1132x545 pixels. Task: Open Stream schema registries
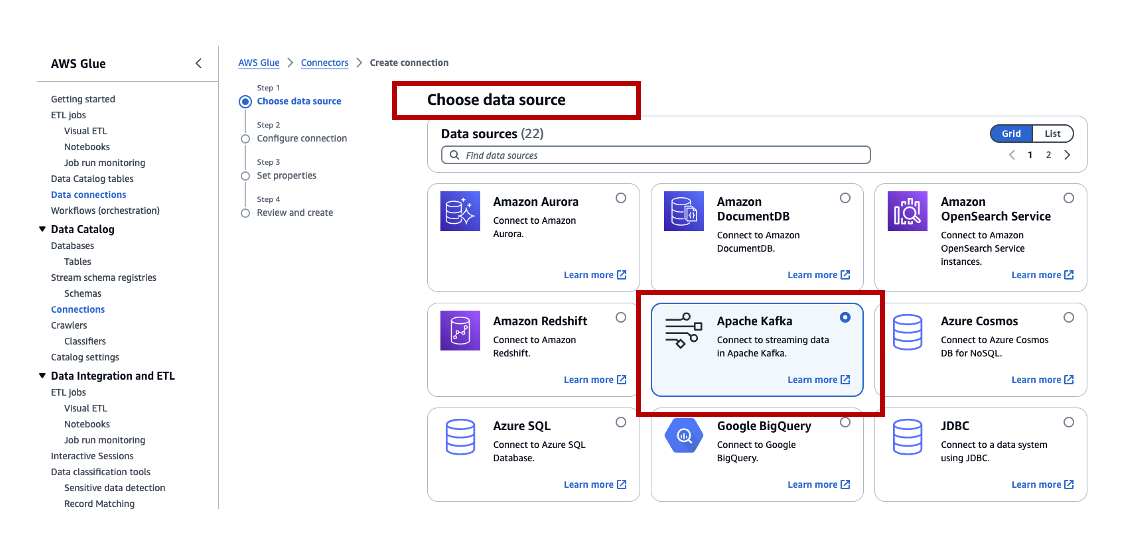(x=103, y=277)
